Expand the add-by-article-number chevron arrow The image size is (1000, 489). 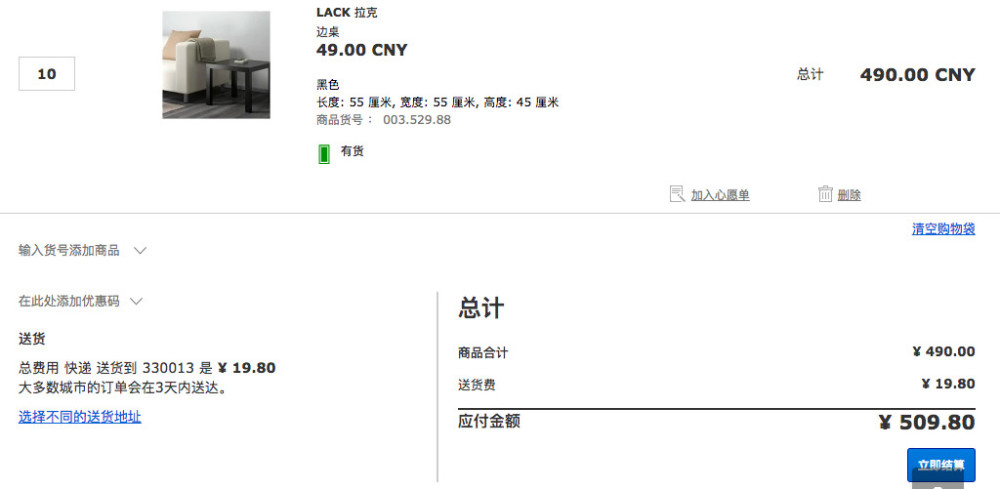(140, 251)
